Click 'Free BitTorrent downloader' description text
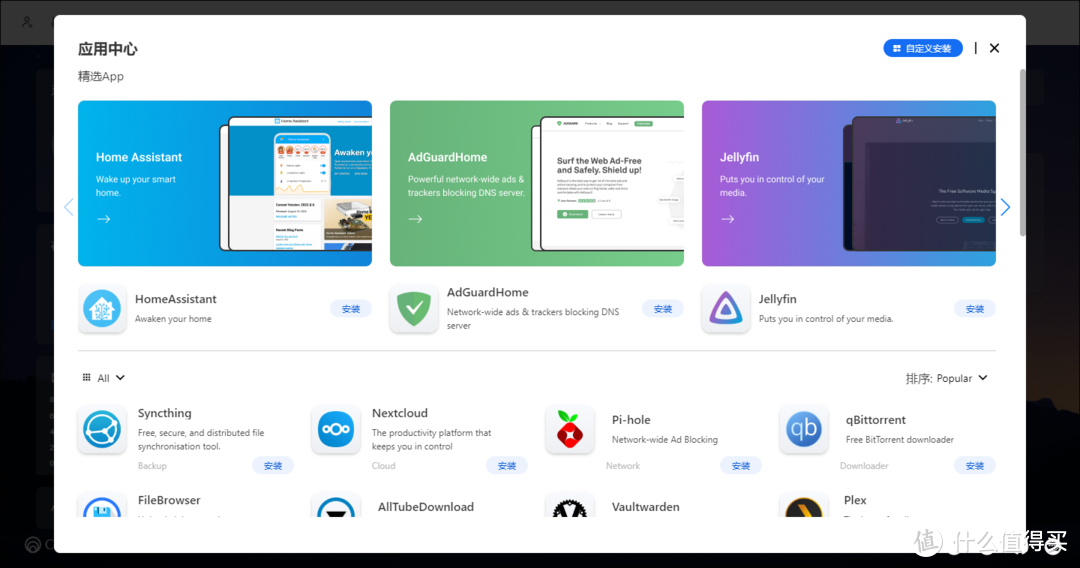 pyautogui.click(x=900, y=440)
